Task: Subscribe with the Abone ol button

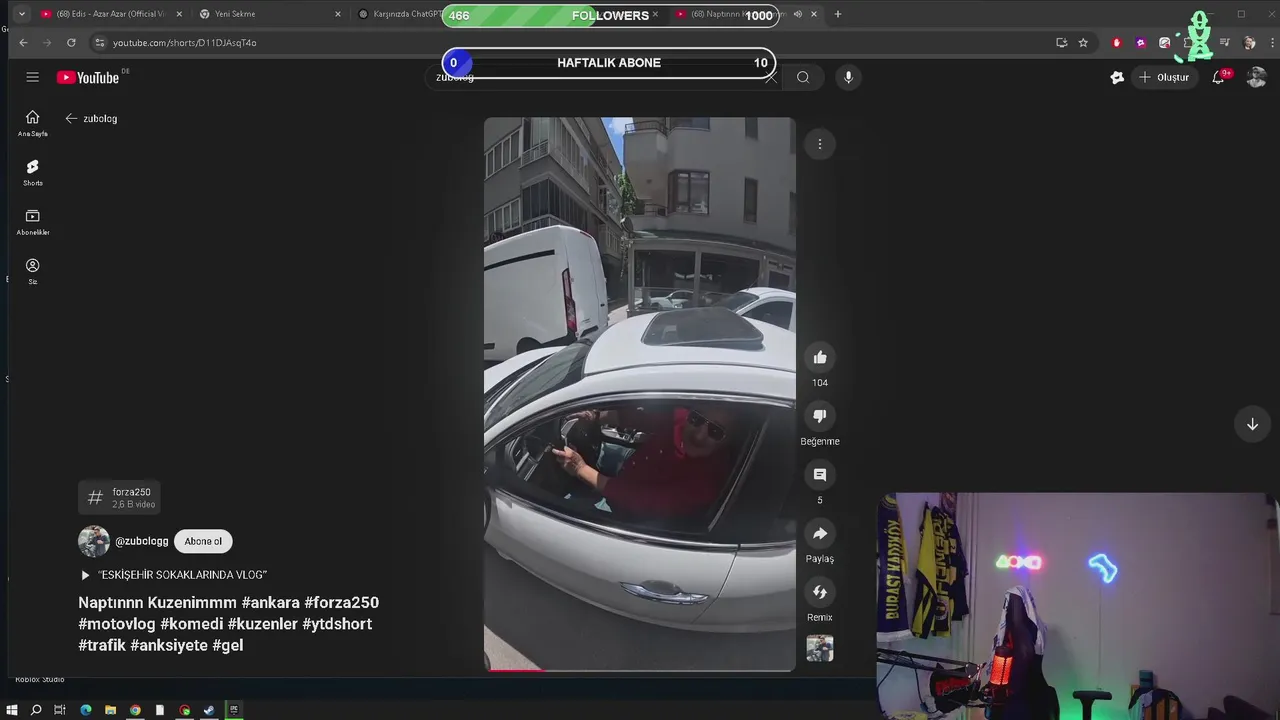Action: (x=203, y=541)
